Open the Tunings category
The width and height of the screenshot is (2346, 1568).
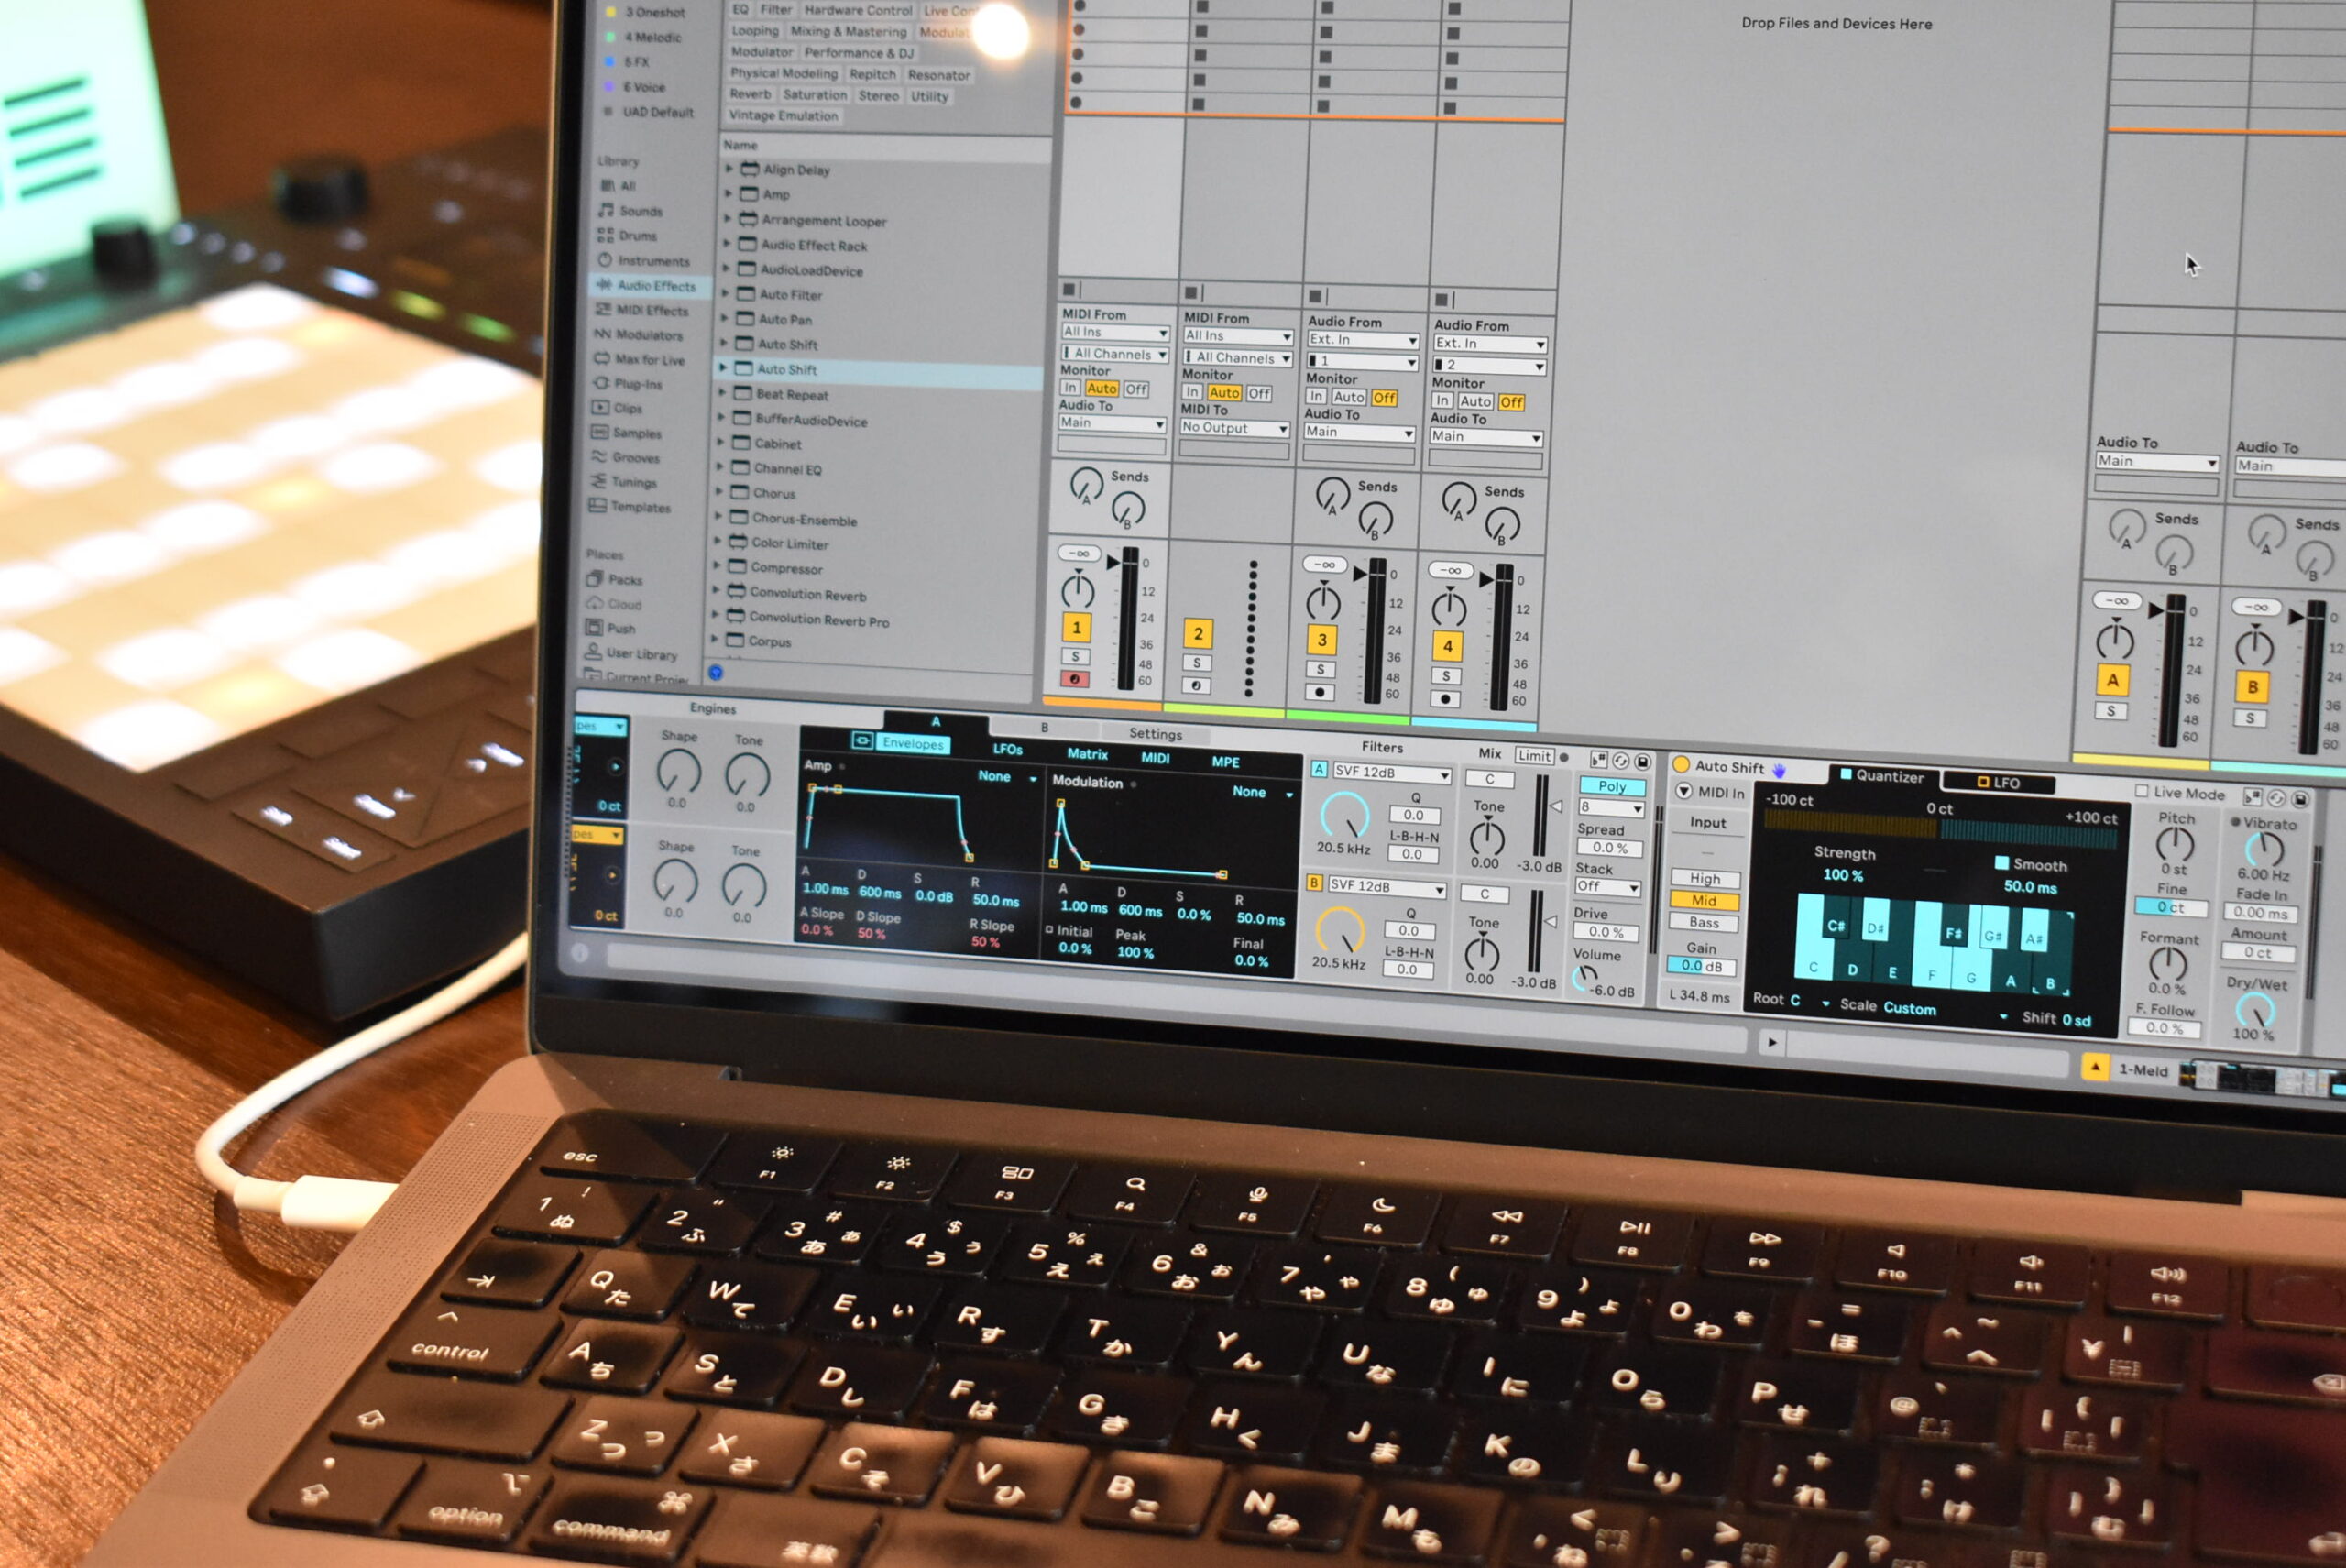[623, 482]
